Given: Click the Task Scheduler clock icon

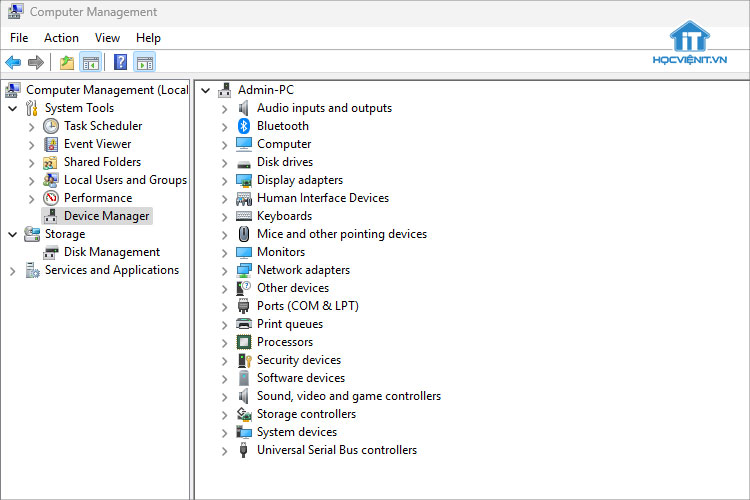Looking at the screenshot, I should tap(51, 126).
